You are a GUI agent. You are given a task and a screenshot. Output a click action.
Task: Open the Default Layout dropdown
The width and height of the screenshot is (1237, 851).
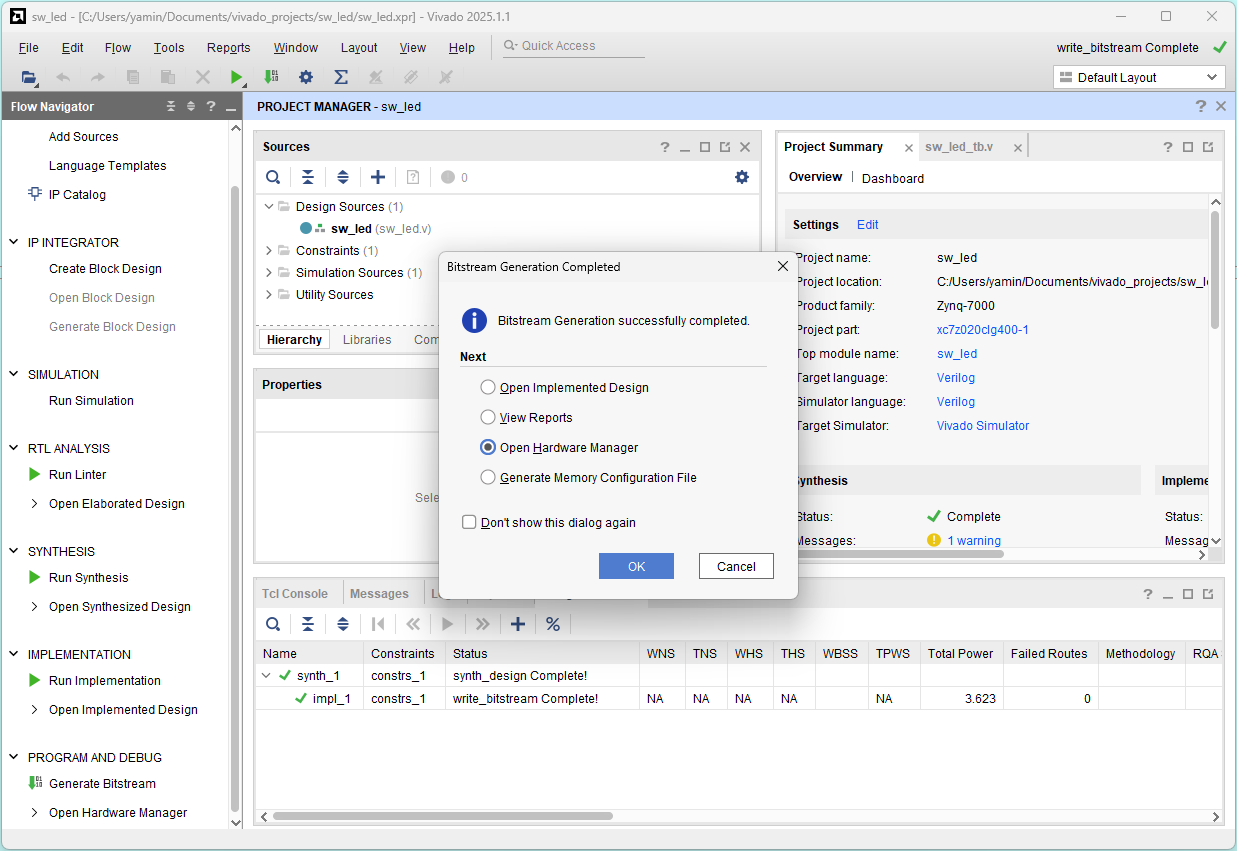click(x=1138, y=77)
